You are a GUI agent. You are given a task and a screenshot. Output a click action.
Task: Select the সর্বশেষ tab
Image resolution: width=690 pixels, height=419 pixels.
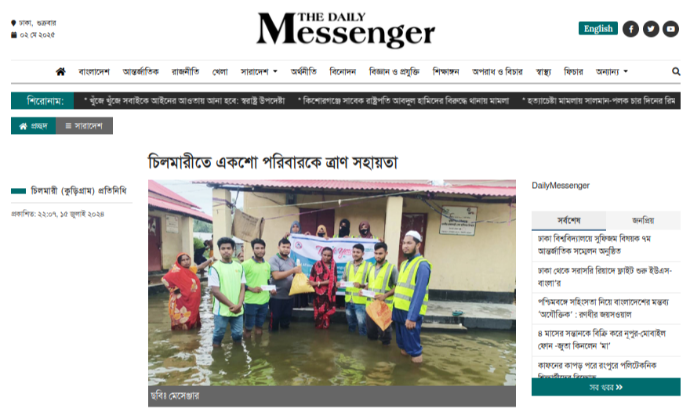tap(569, 220)
